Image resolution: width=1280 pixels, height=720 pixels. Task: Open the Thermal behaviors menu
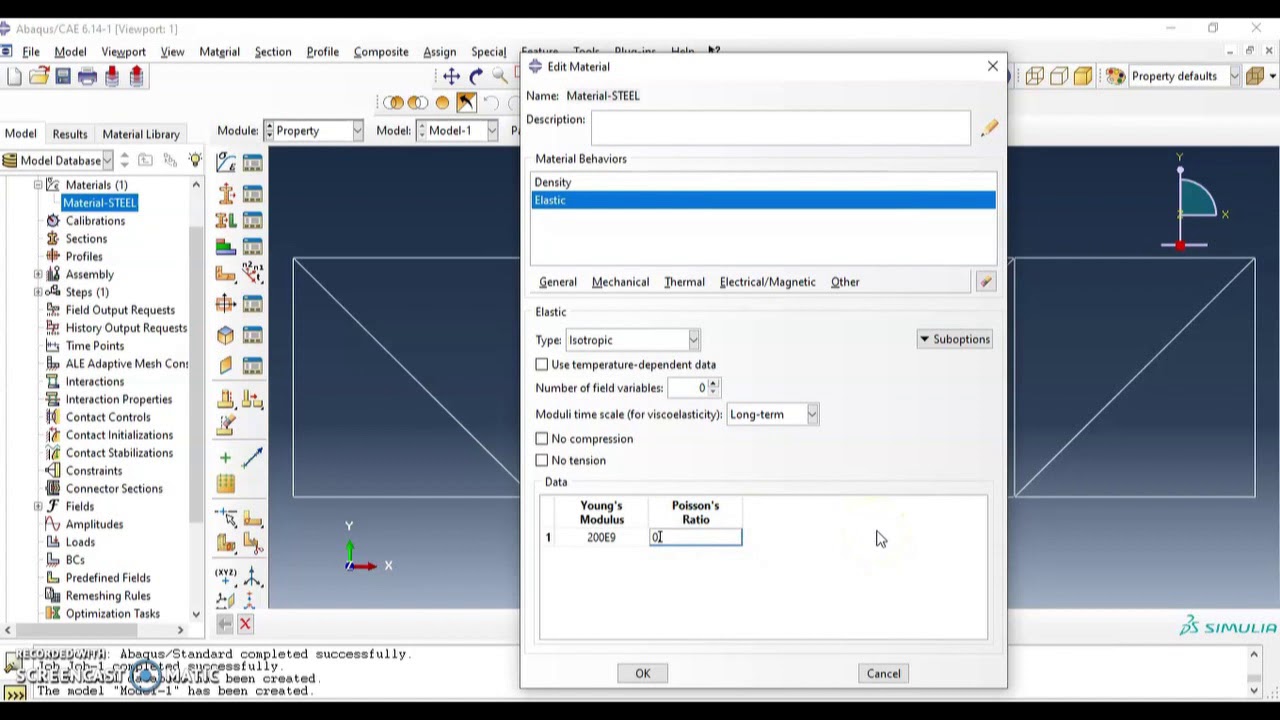(x=684, y=282)
